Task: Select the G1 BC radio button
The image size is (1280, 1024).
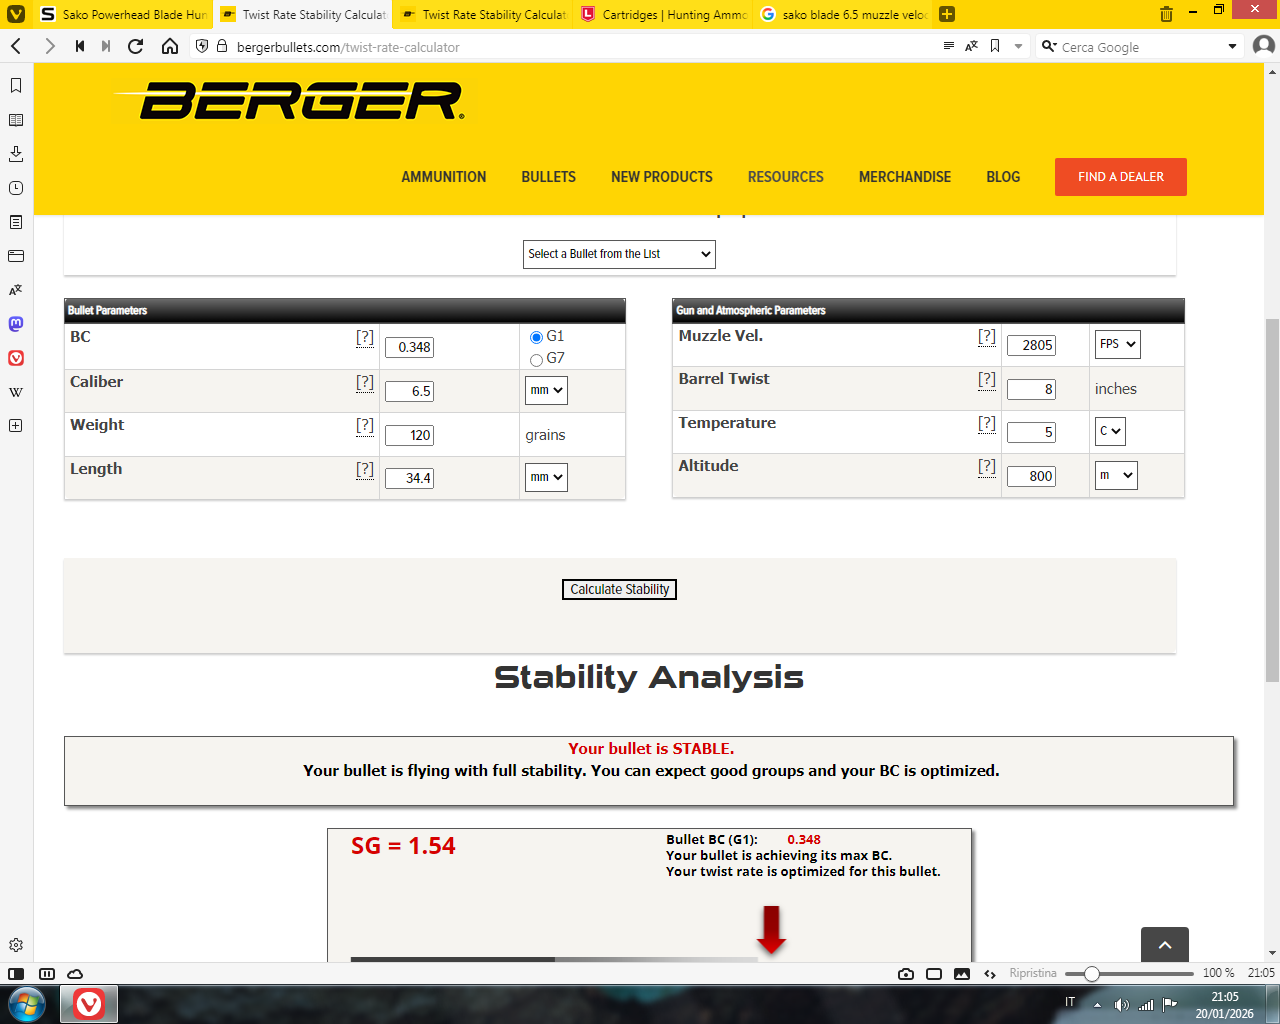Action: [537, 337]
